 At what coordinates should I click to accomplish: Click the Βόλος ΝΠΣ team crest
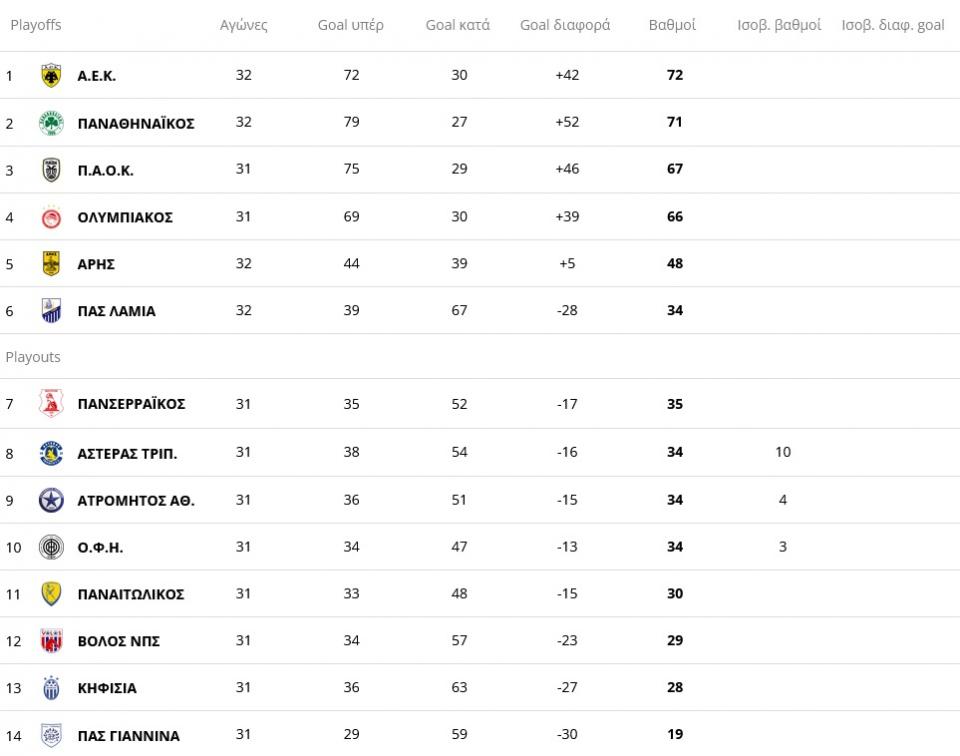click(x=51, y=641)
